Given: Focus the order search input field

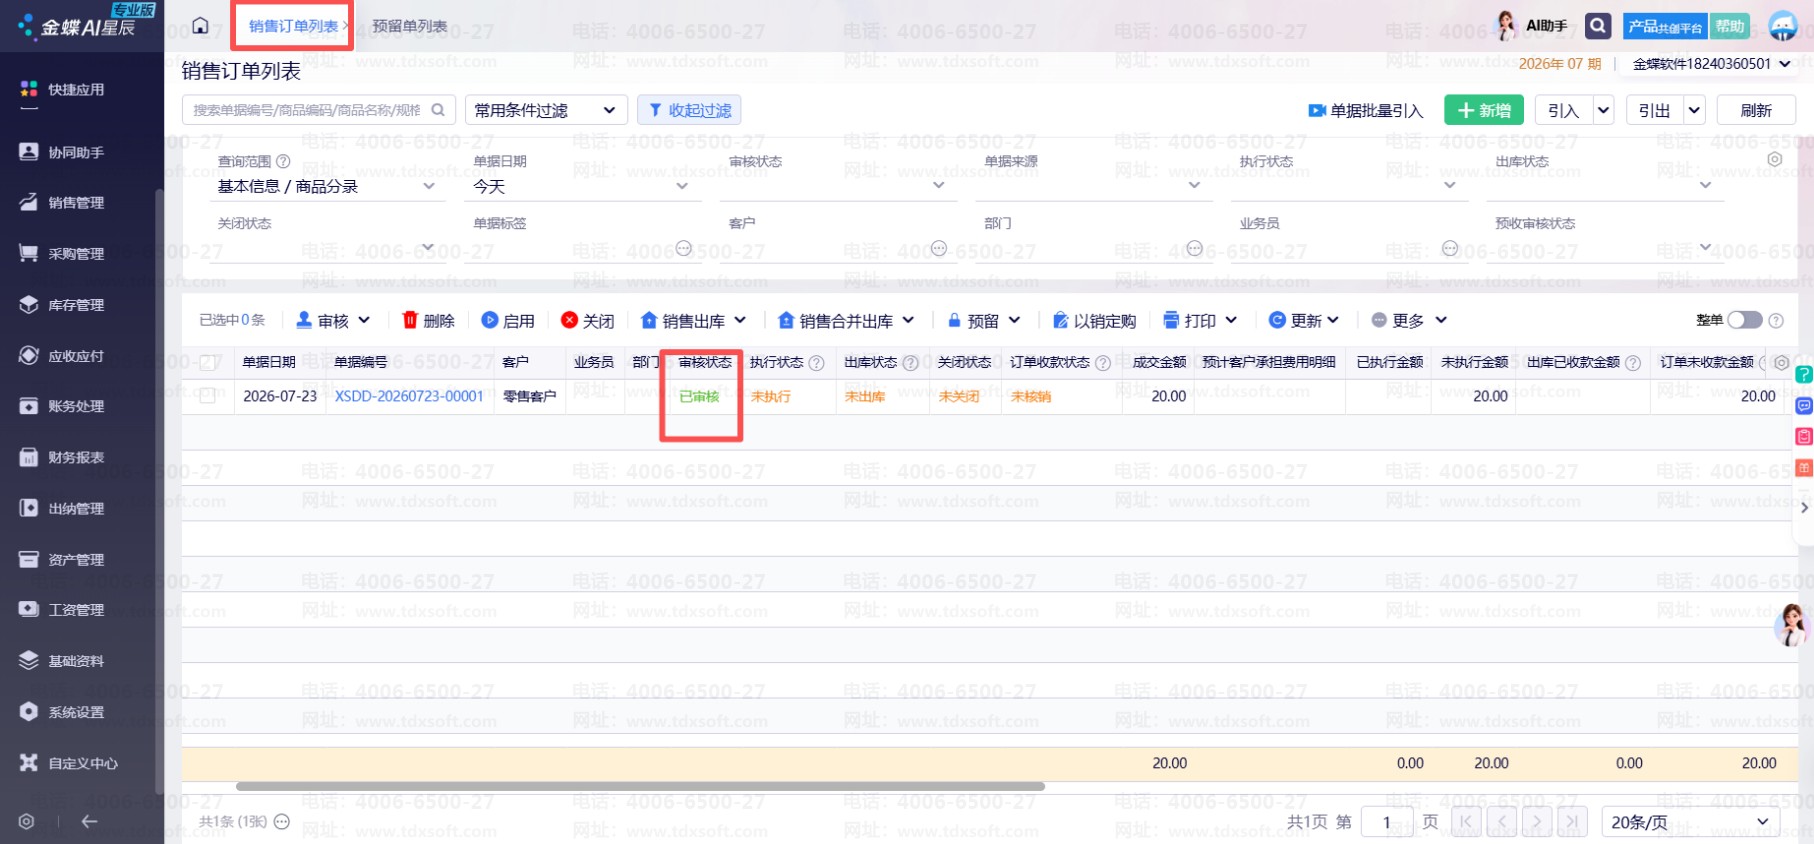Looking at the screenshot, I should pos(318,110).
